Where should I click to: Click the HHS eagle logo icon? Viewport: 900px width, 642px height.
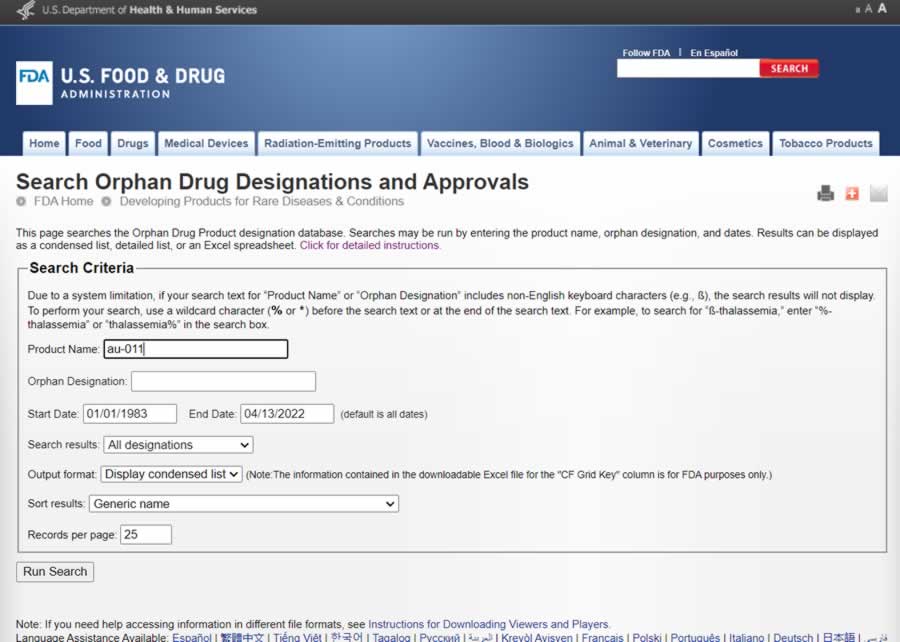[x=26, y=10]
